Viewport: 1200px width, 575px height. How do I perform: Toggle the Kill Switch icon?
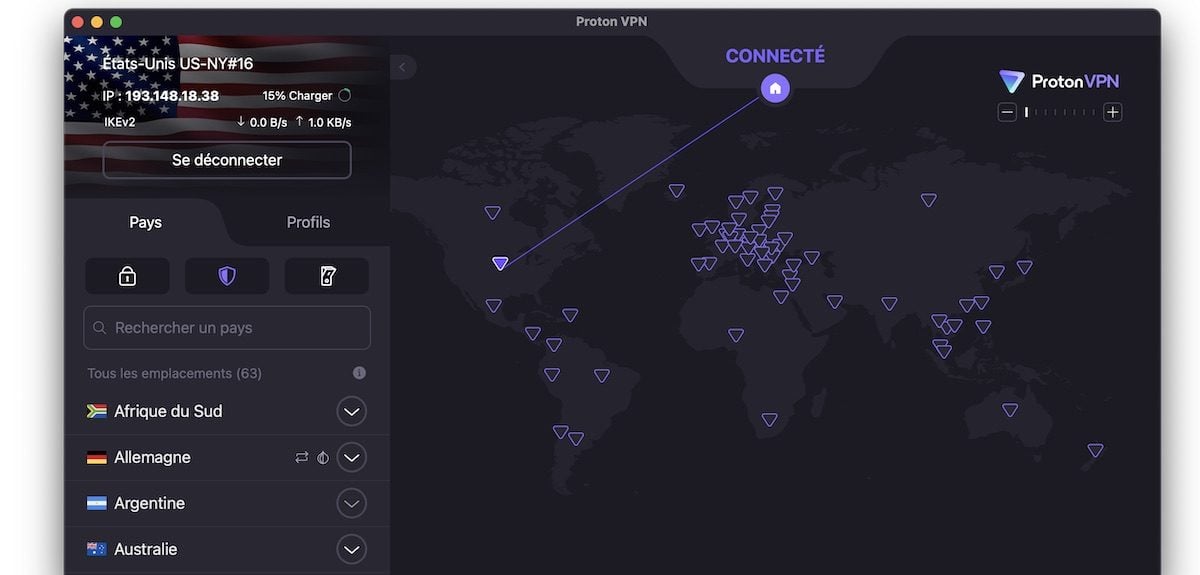pyautogui.click(x=327, y=276)
